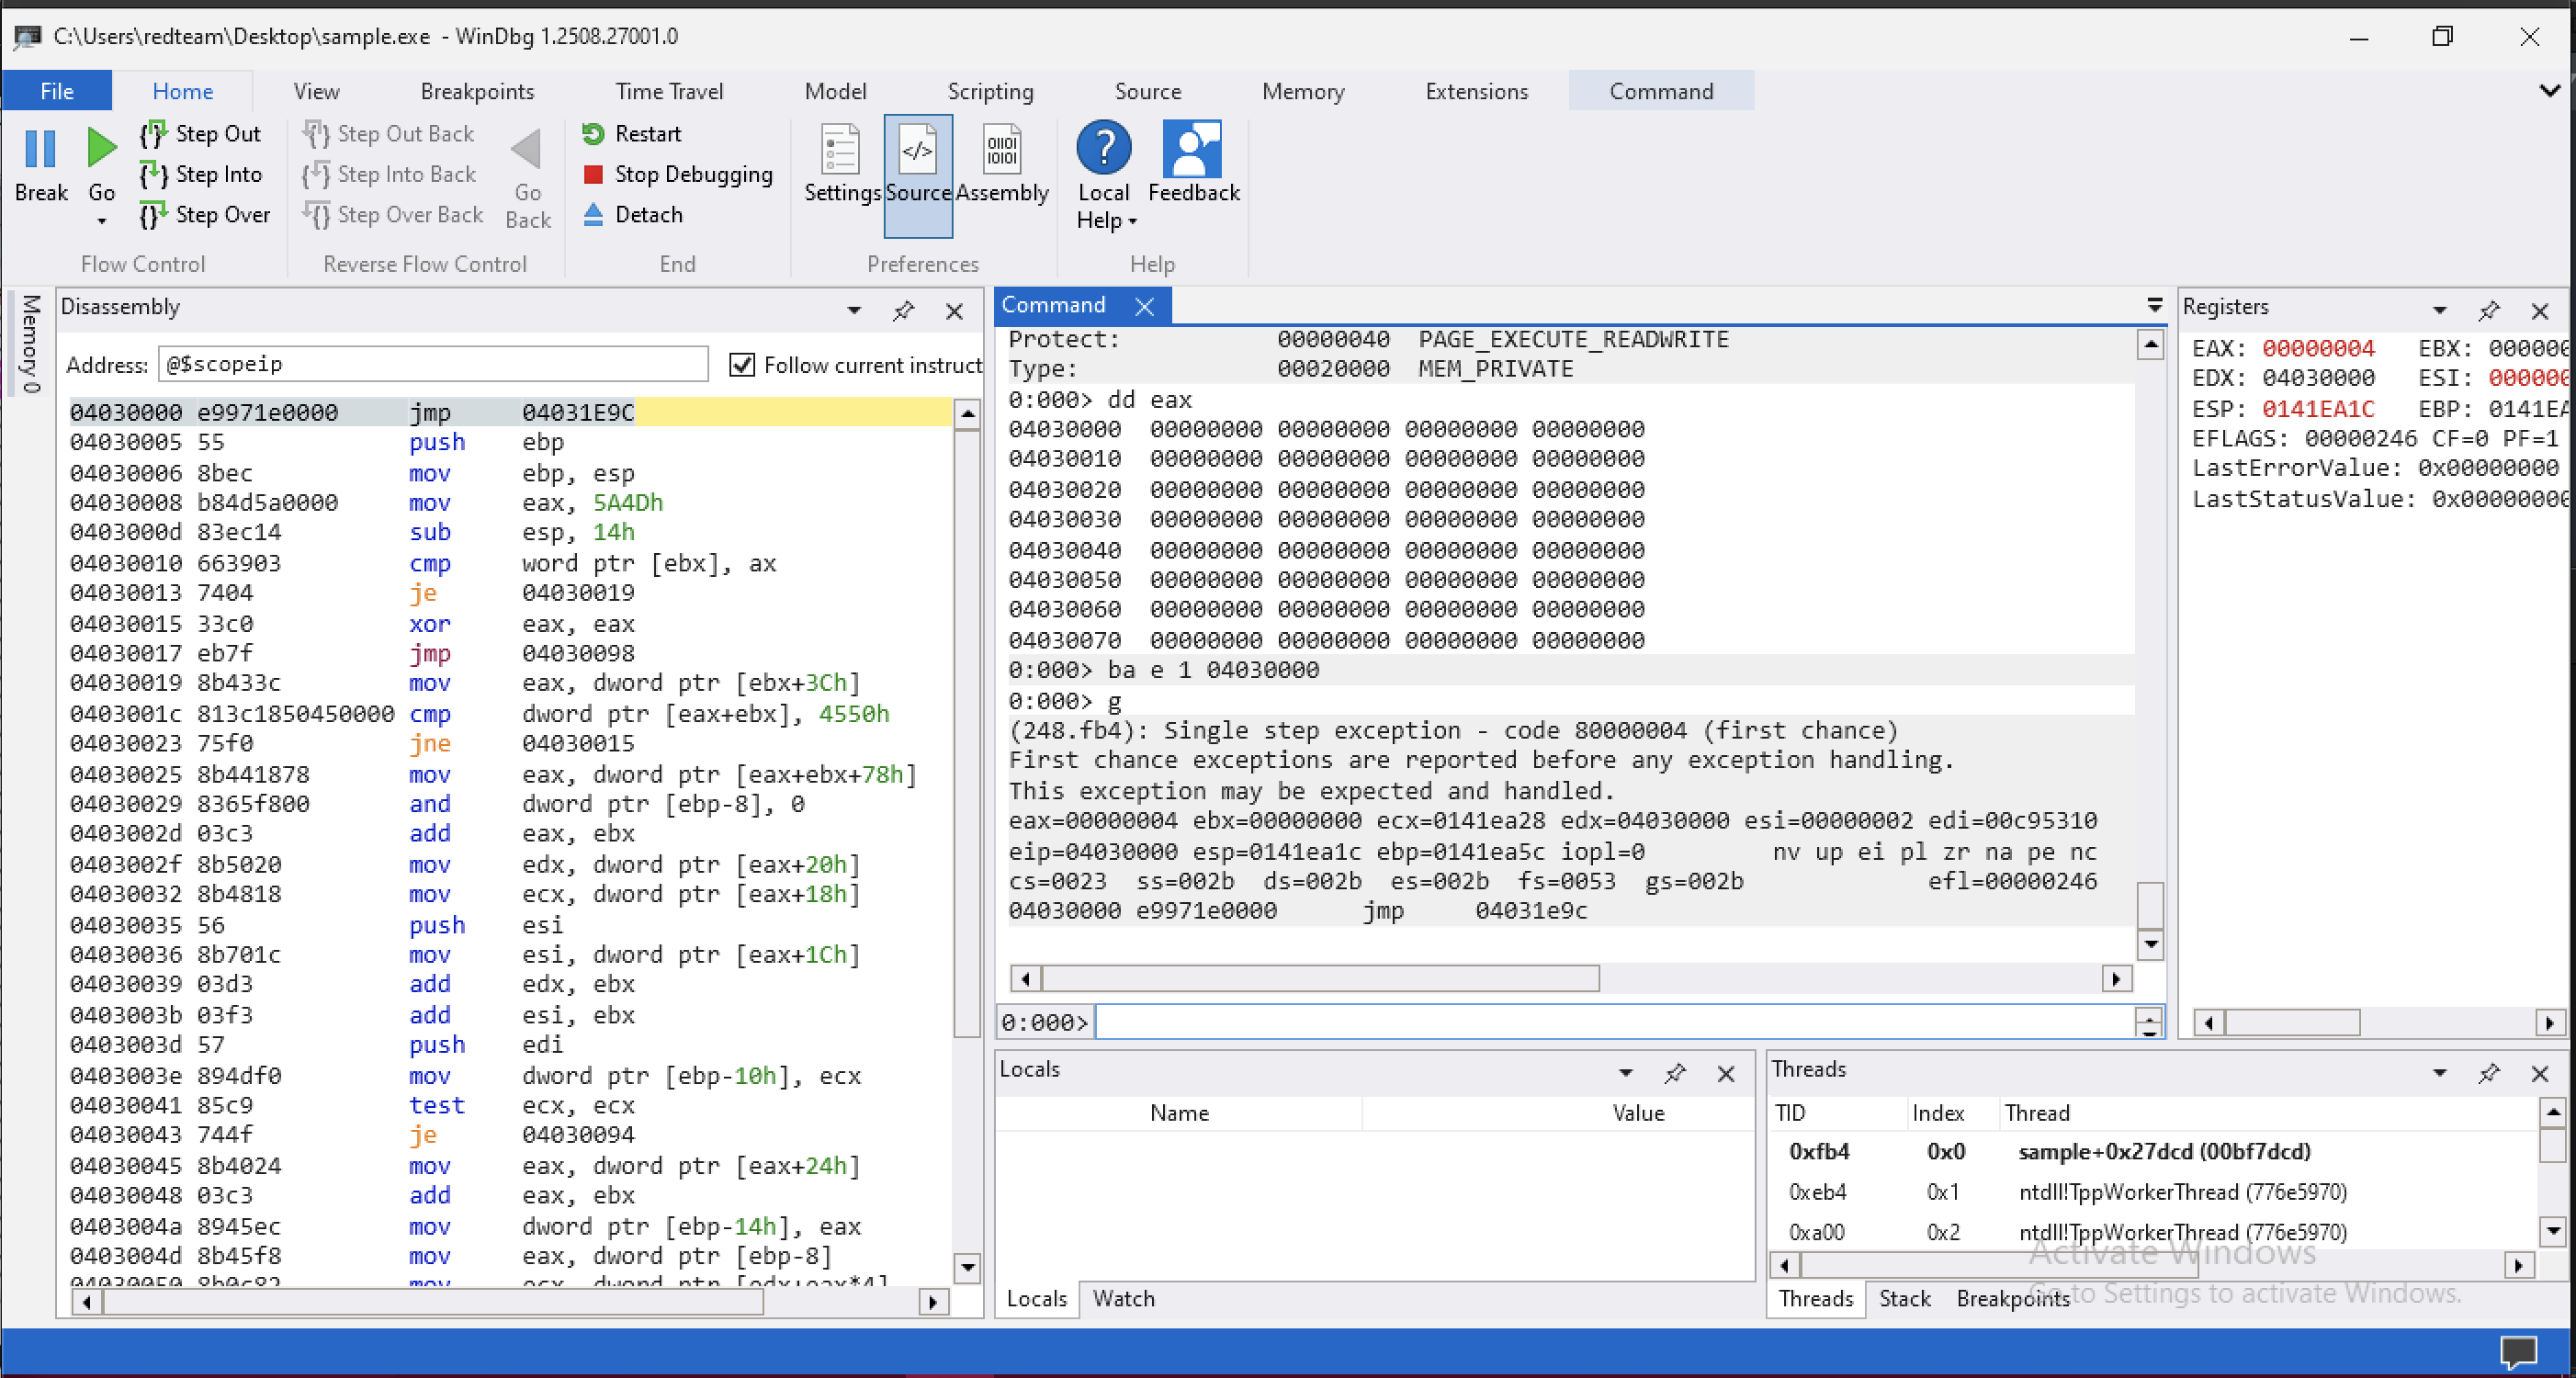
Task: Click Disassembly vertical scrollbar thumb
Action: (966, 735)
